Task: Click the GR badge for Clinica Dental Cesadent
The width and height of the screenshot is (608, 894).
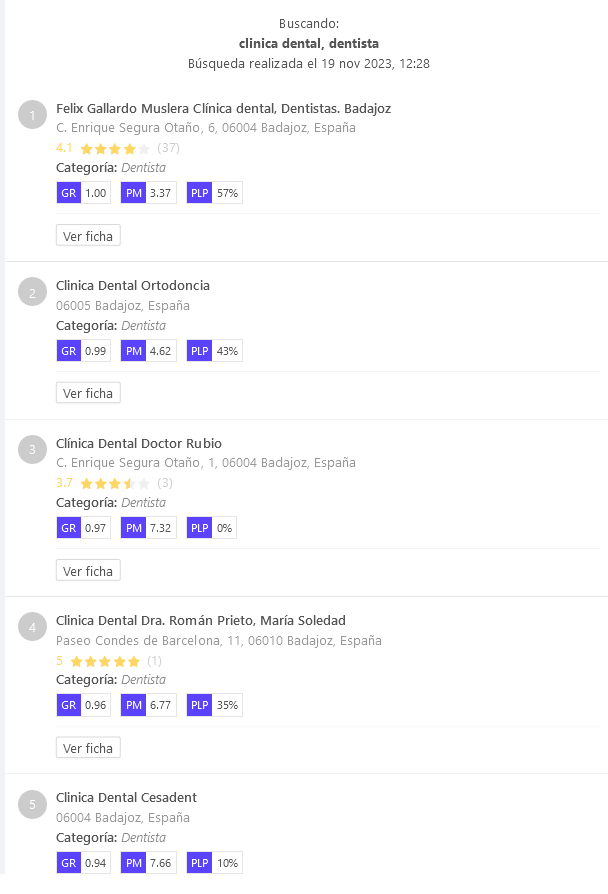Action: point(69,863)
